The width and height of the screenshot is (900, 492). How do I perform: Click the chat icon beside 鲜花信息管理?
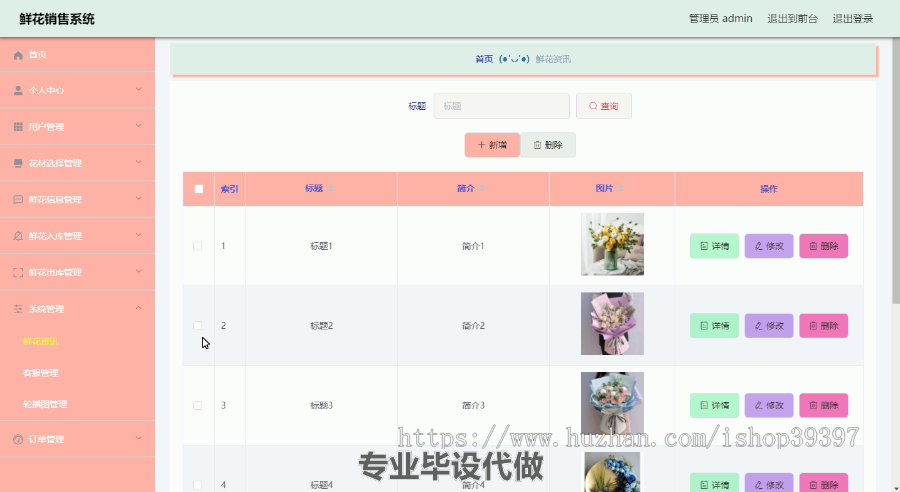pos(18,200)
